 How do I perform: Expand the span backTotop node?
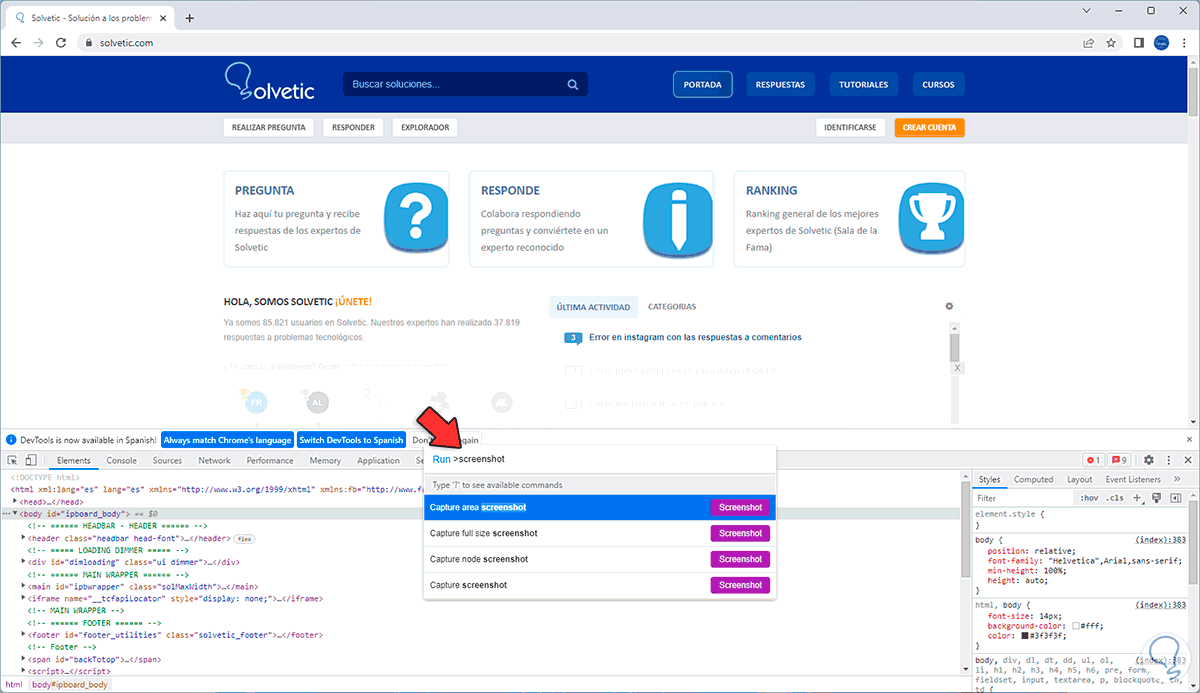25,659
